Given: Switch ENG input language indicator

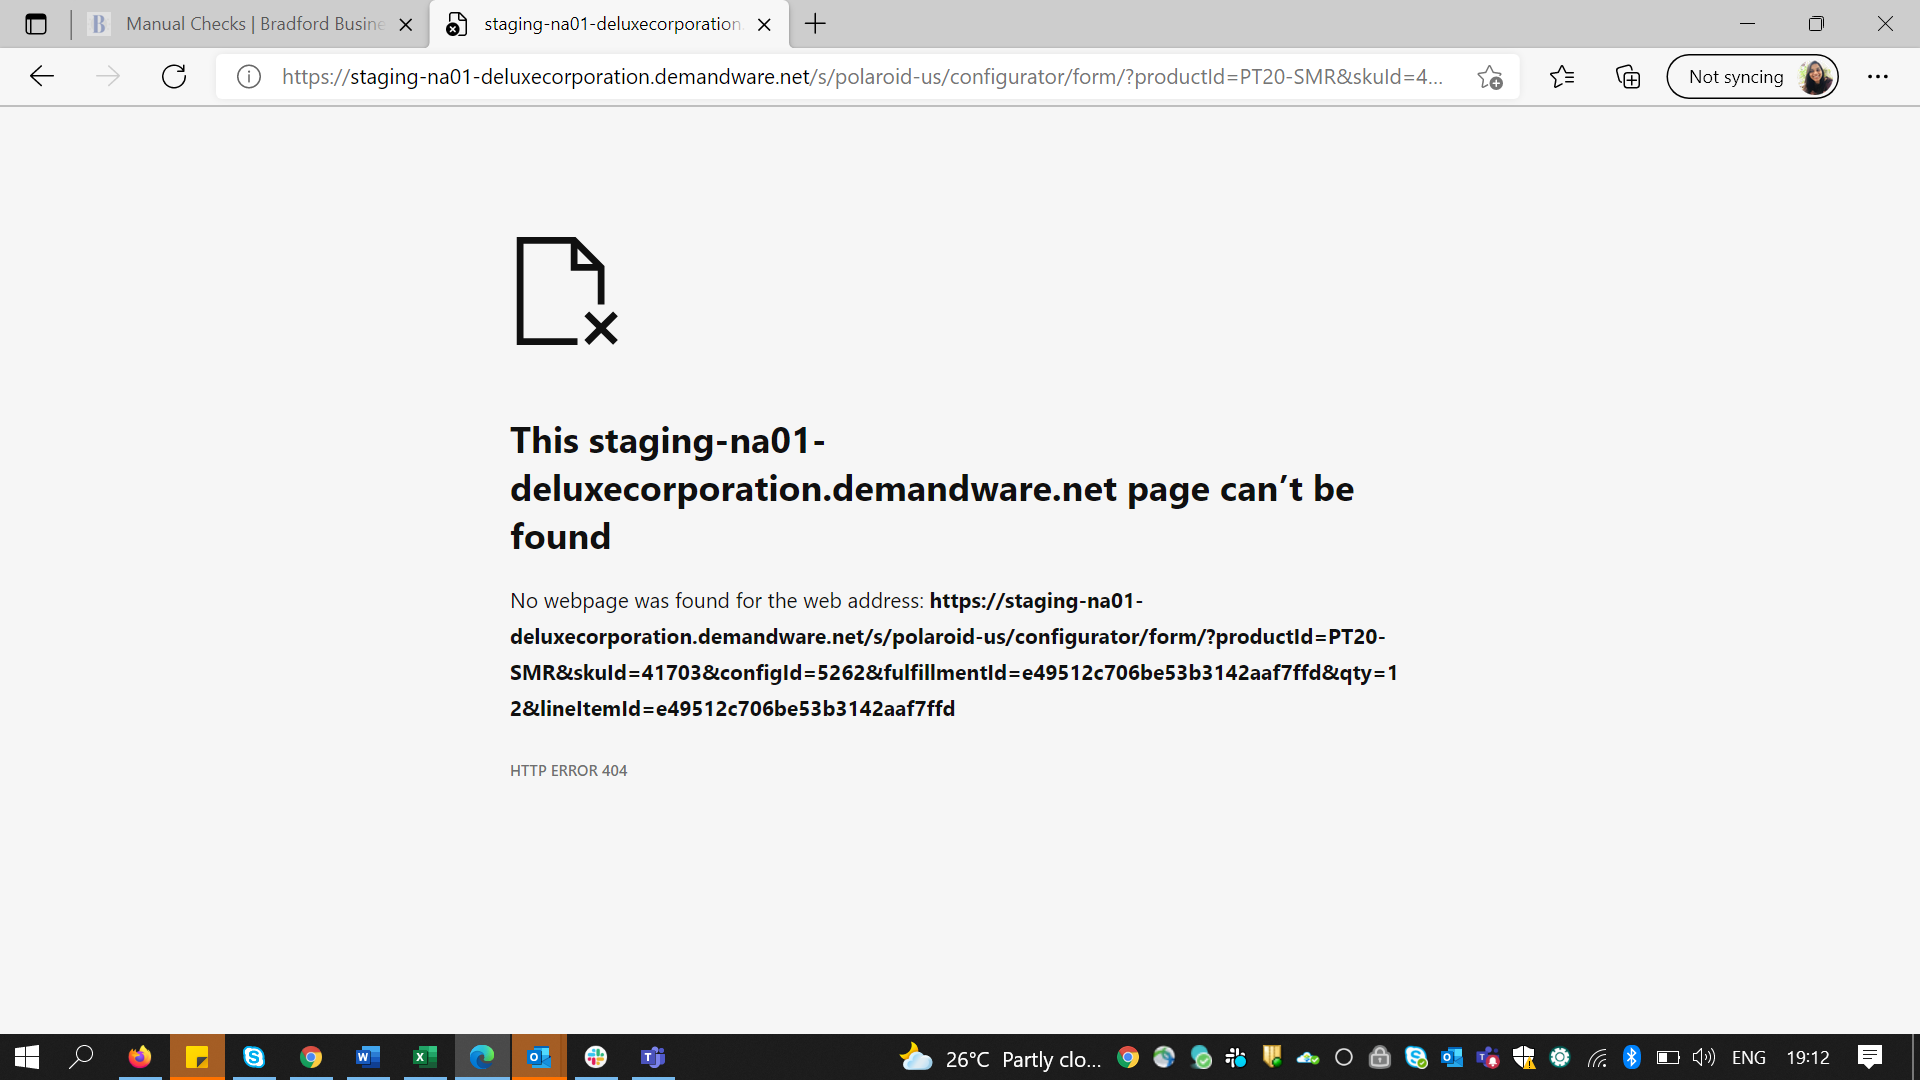Looking at the screenshot, I should (1748, 1057).
